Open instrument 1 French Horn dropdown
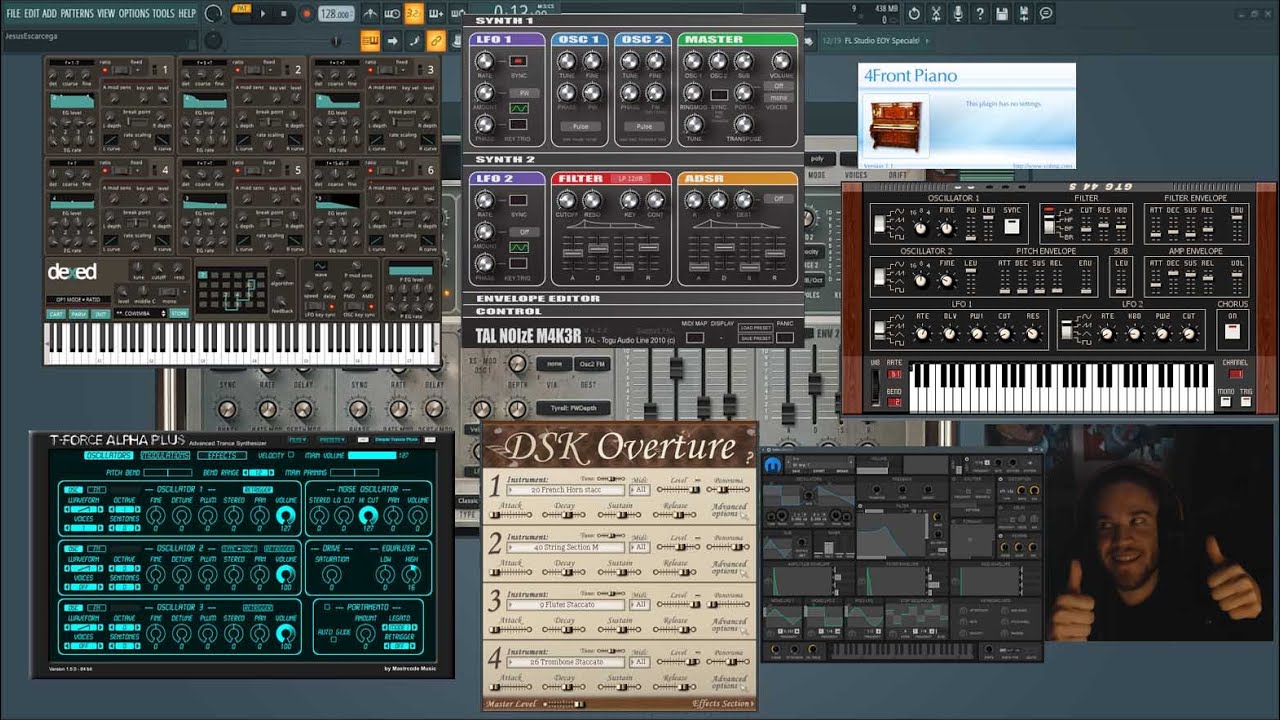Screen dimensions: 1280x720 point(565,489)
